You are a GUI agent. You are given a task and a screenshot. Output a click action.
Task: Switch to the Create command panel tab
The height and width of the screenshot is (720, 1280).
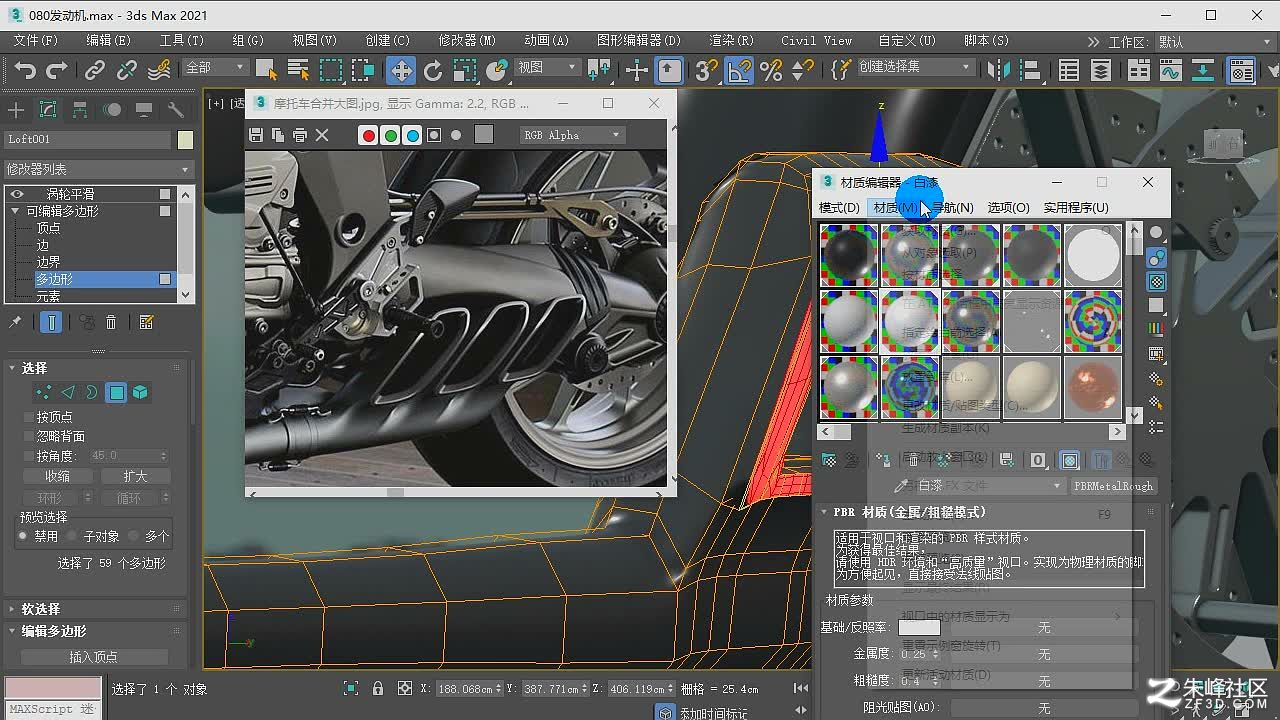[16, 110]
